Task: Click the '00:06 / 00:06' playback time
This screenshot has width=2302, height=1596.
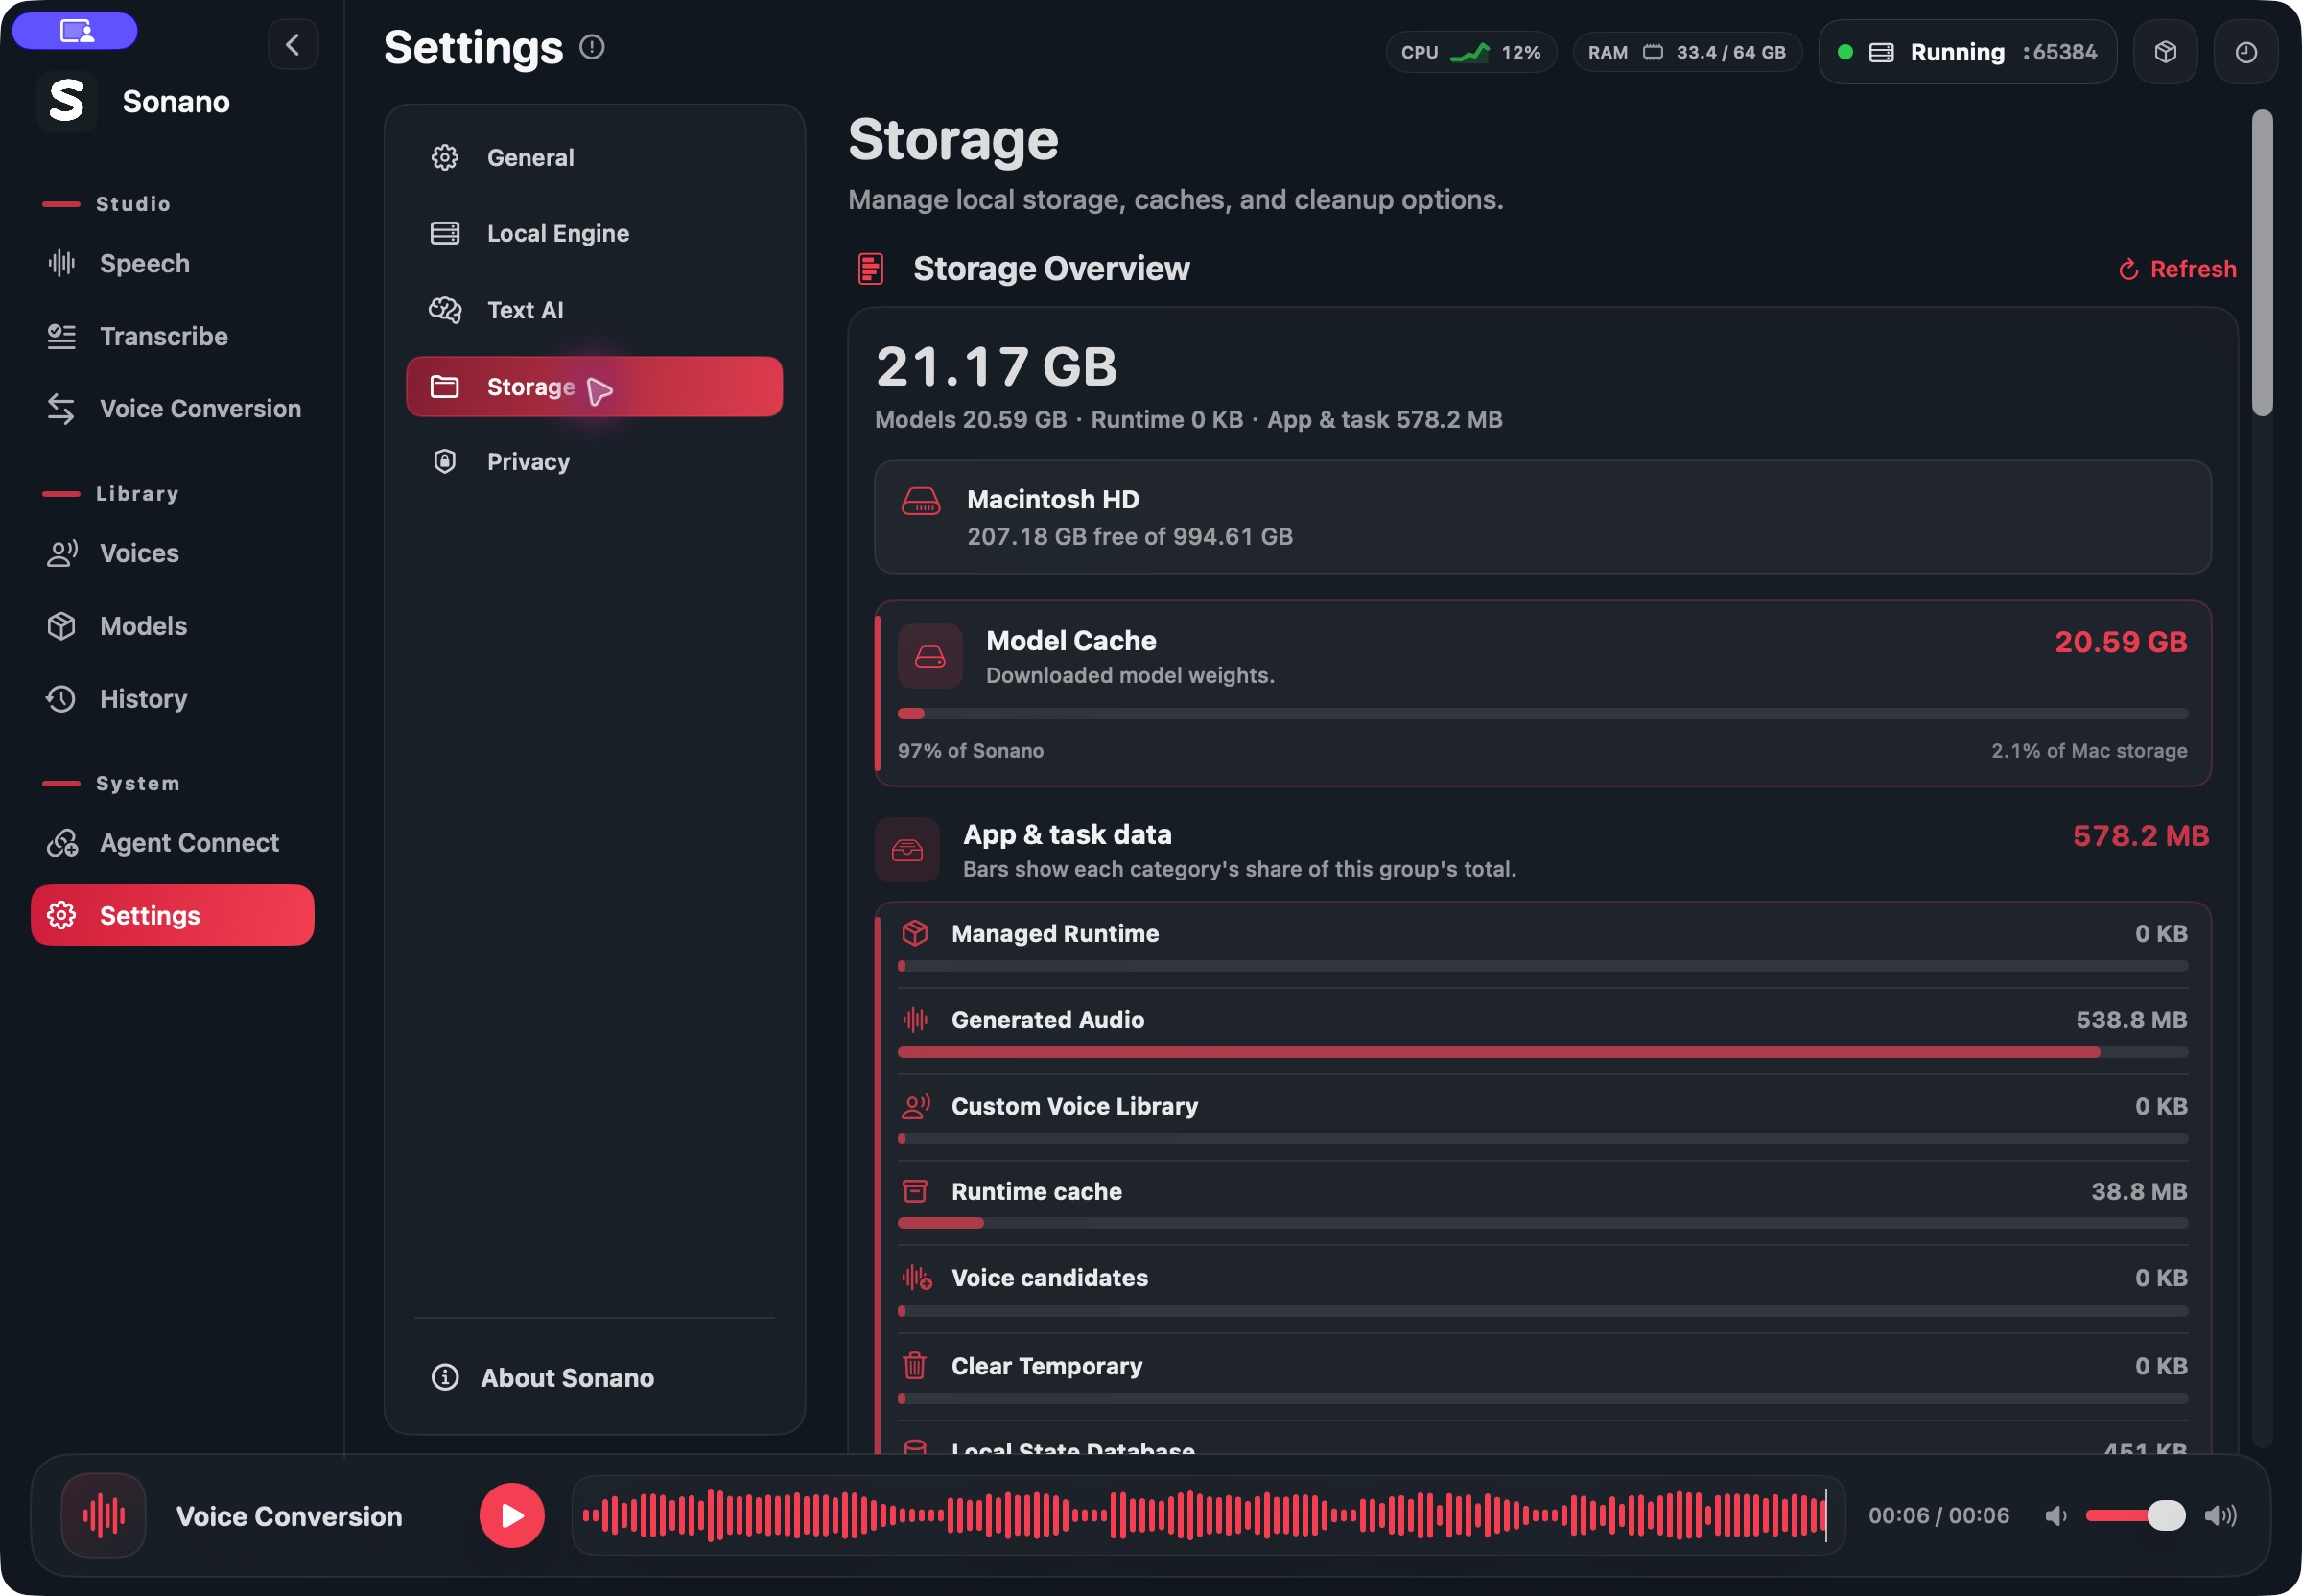Action: 1938,1515
